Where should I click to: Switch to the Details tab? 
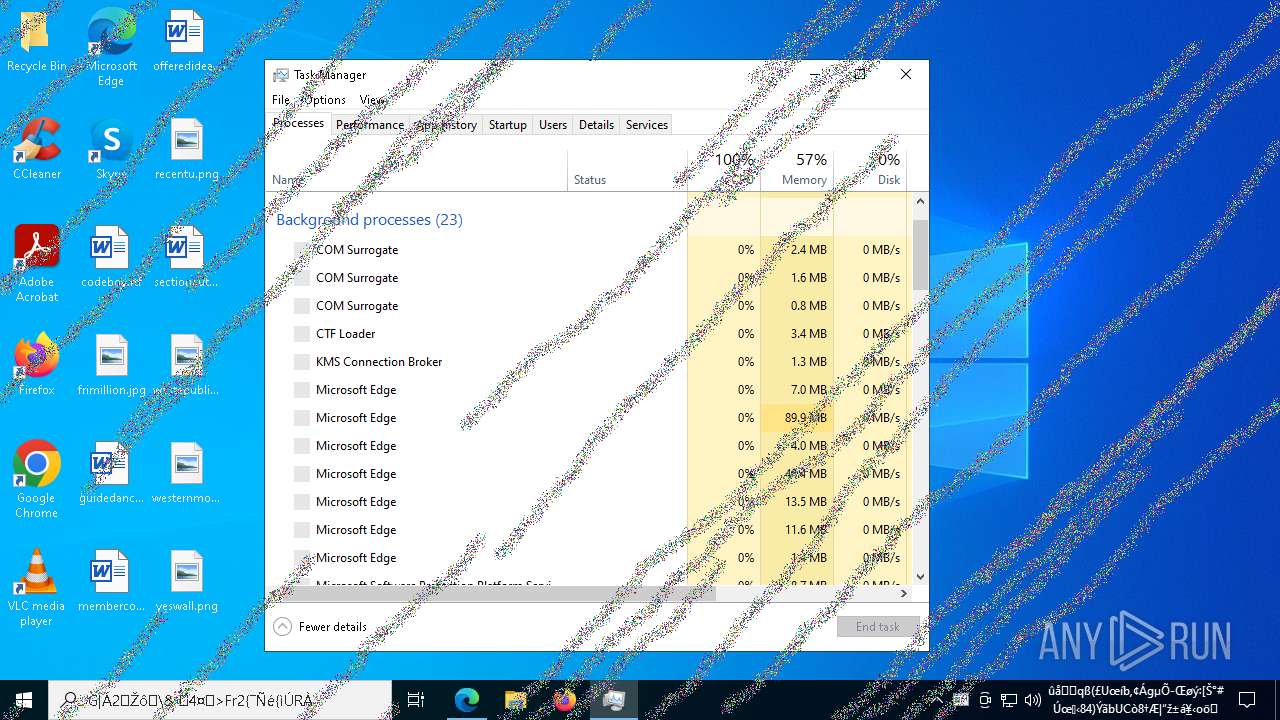click(x=596, y=125)
